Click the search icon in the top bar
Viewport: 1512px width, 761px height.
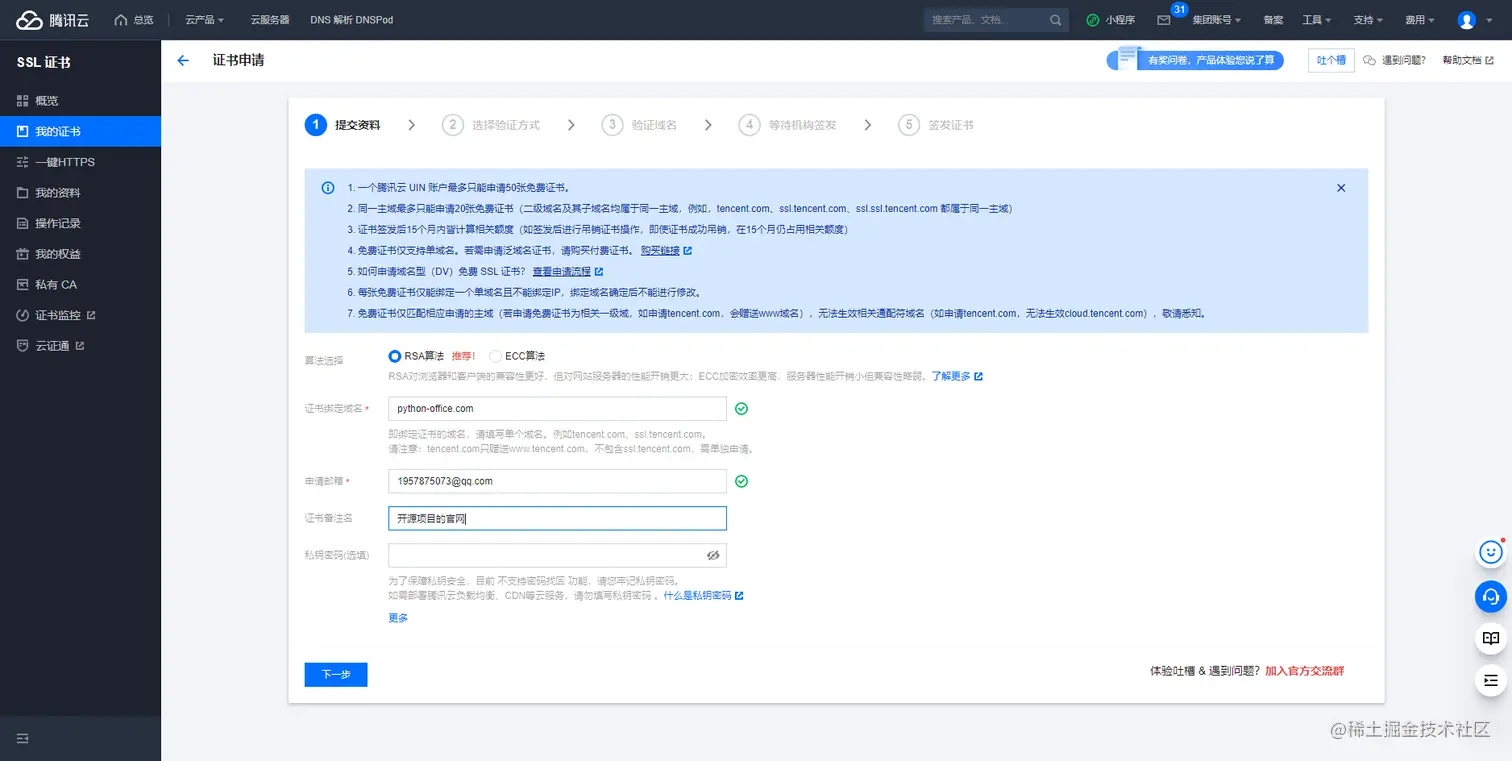[x=1054, y=19]
